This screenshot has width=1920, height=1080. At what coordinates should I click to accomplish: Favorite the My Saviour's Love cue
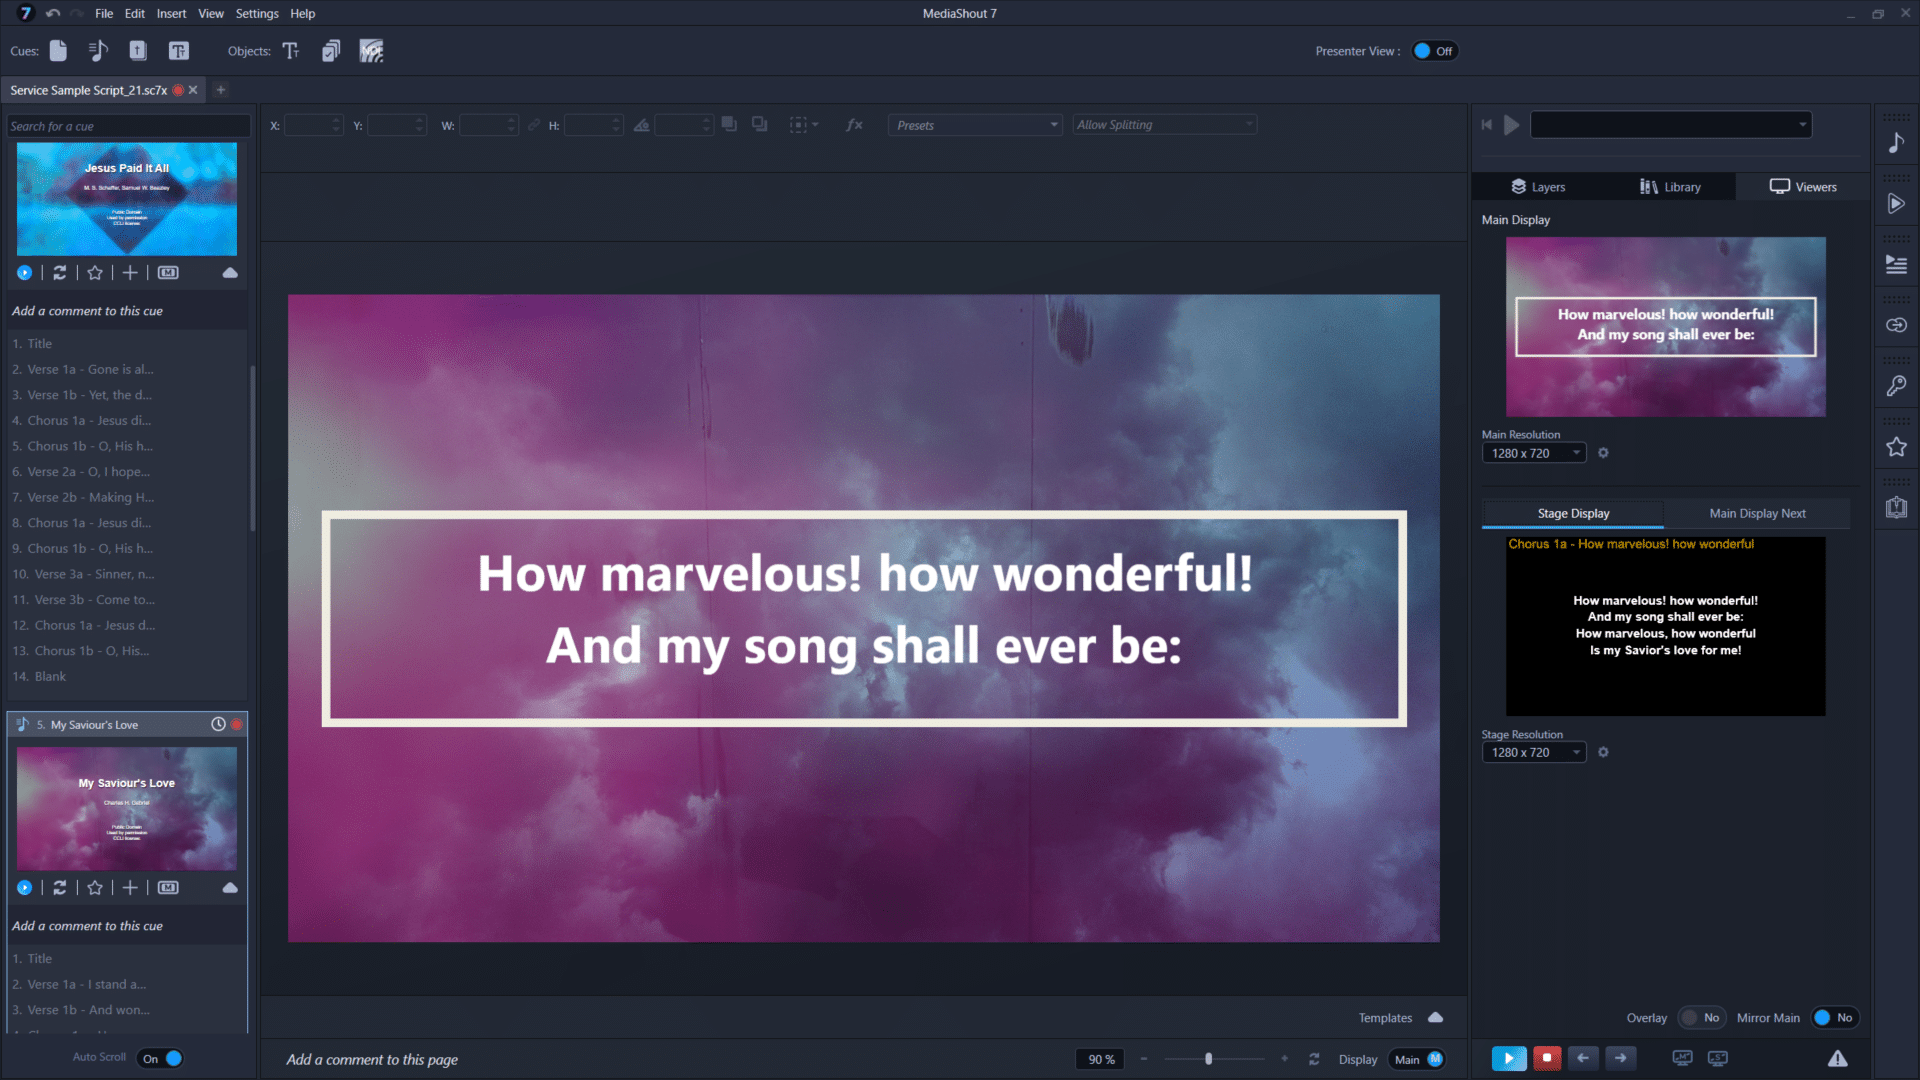(95, 888)
